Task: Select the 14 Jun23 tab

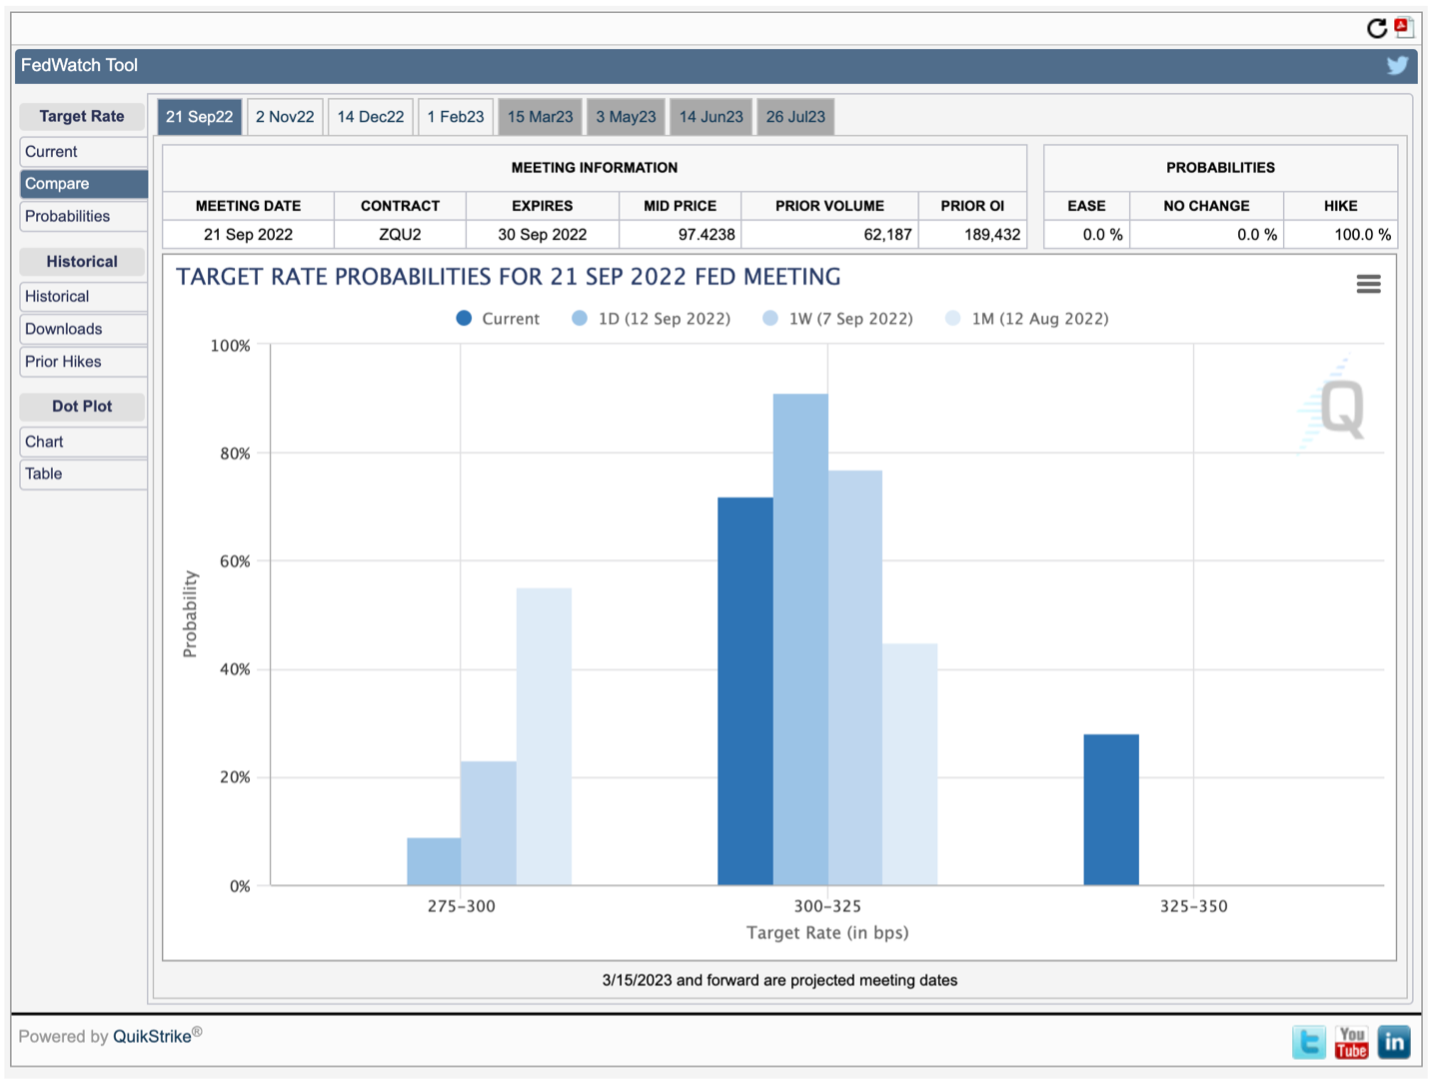Action: (711, 117)
